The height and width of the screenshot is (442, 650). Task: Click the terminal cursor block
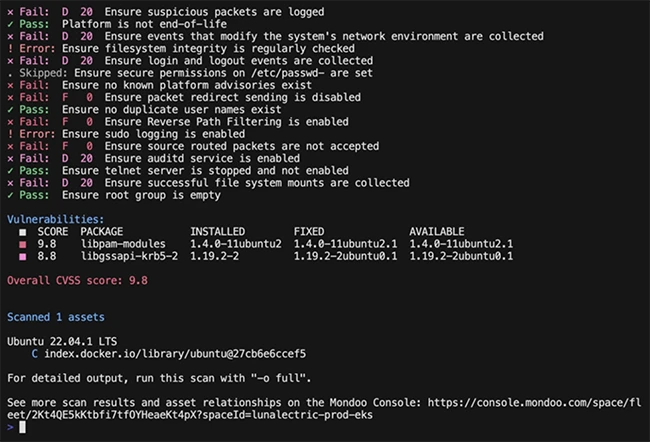click(x=22, y=427)
